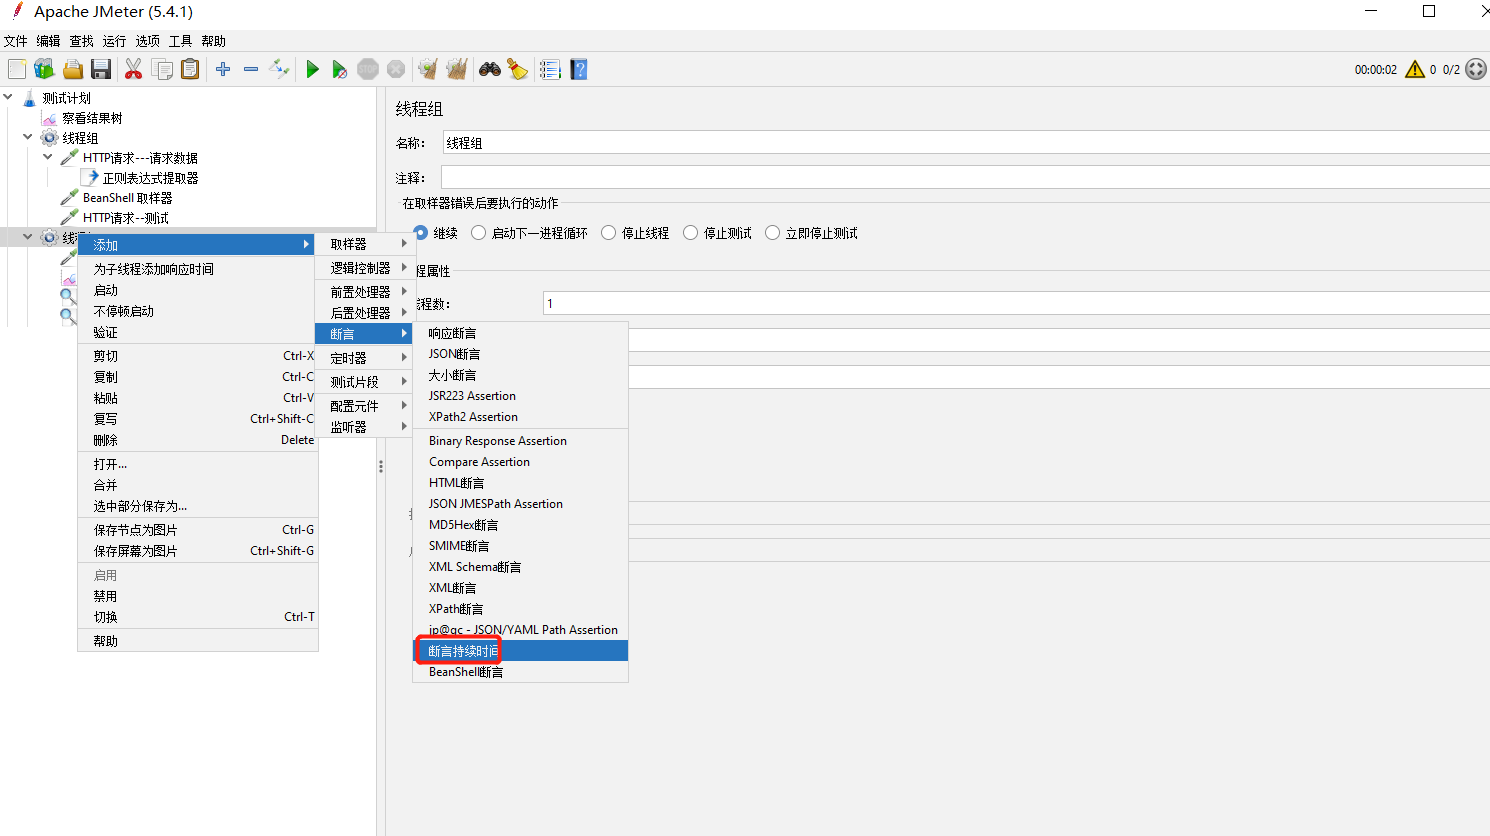Screen dimensions: 1490x836
Task: Choose 禁用 from the context menu
Action: (198, 596)
